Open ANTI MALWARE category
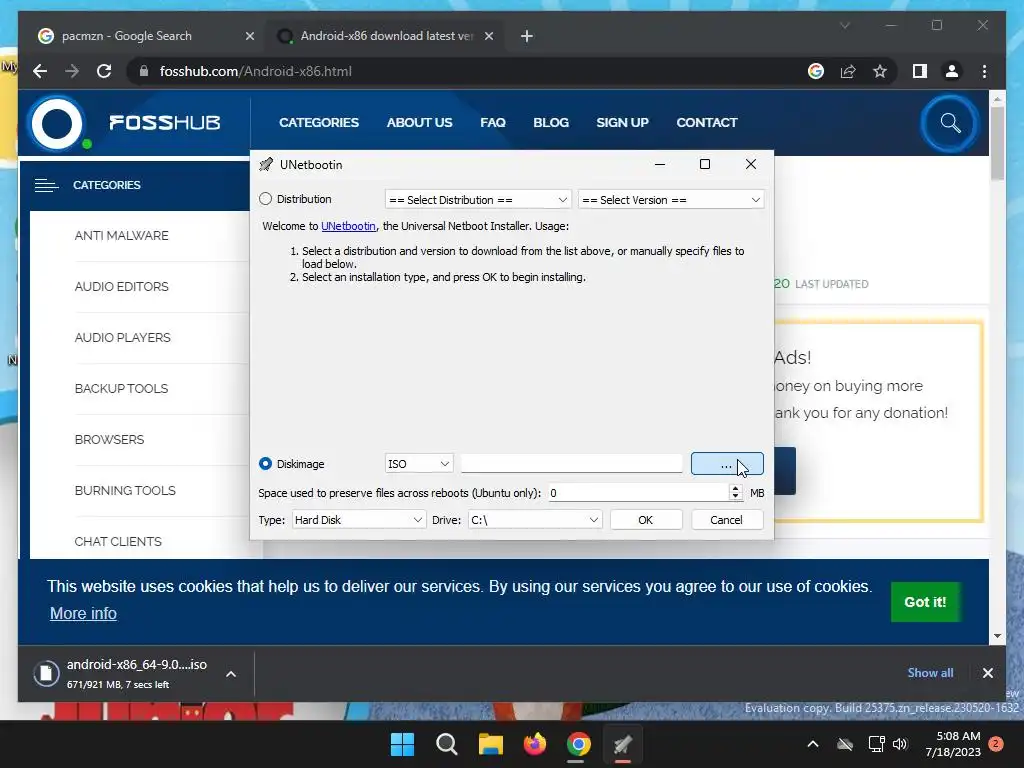The height and width of the screenshot is (768, 1024). click(x=121, y=236)
